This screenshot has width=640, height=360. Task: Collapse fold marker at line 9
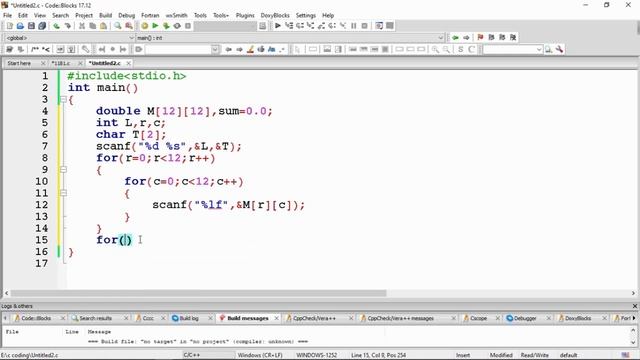click(x=63, y=169)
